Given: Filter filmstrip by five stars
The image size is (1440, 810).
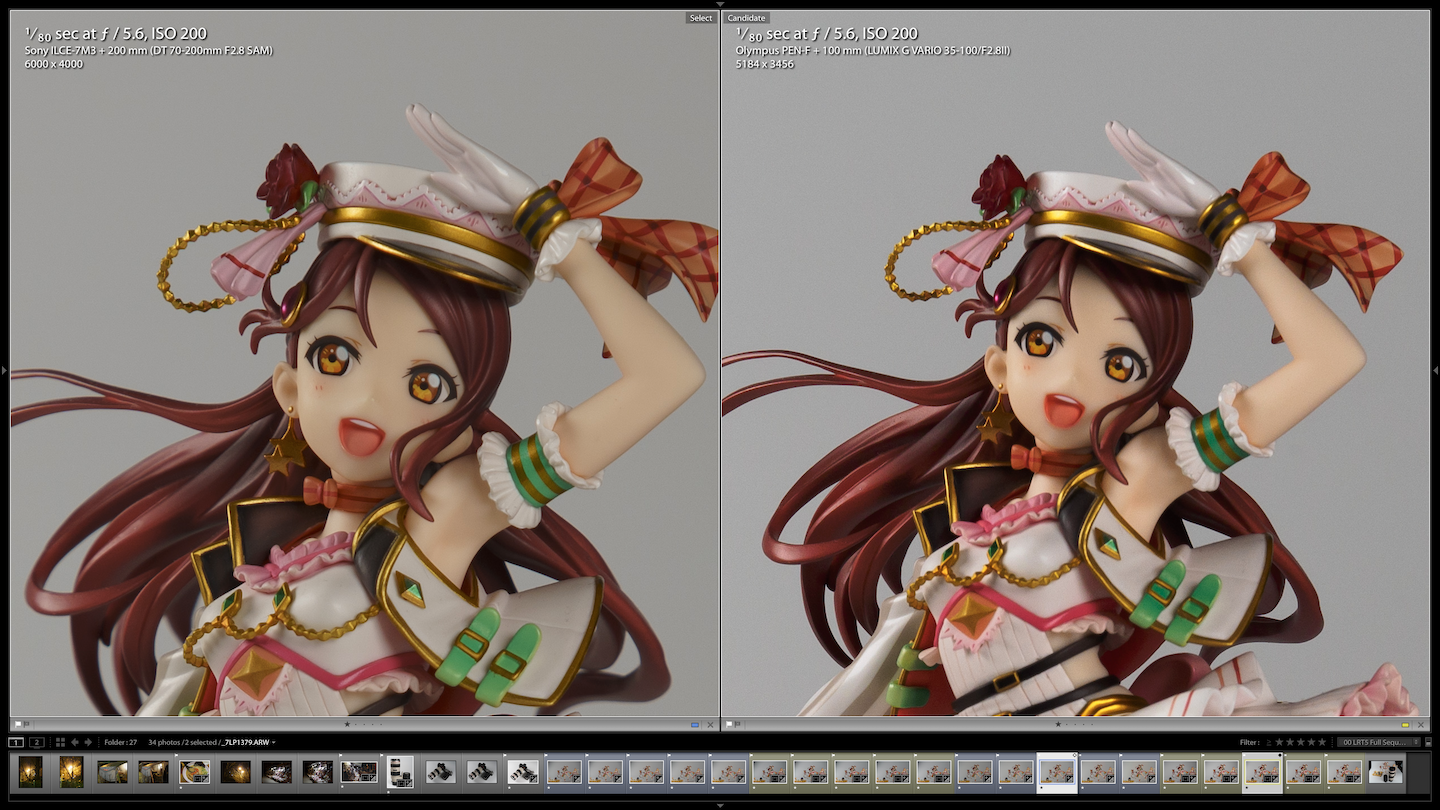Looking at the screenshot, I should [1322, 742].
